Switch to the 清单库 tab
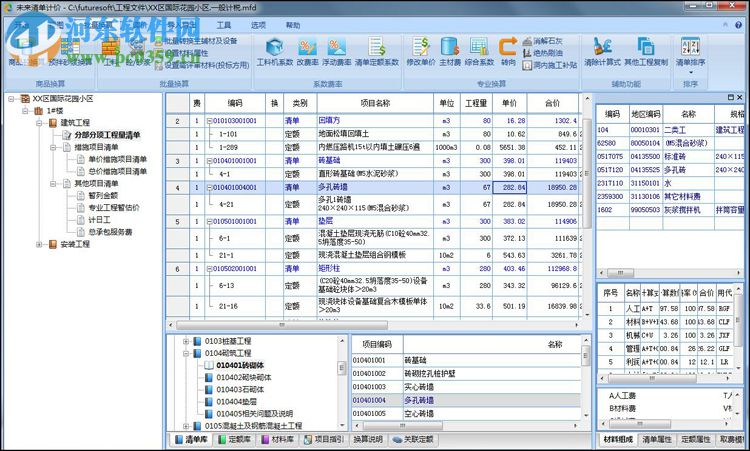This screenshot has width=750, height=451. tap(191, 439)
